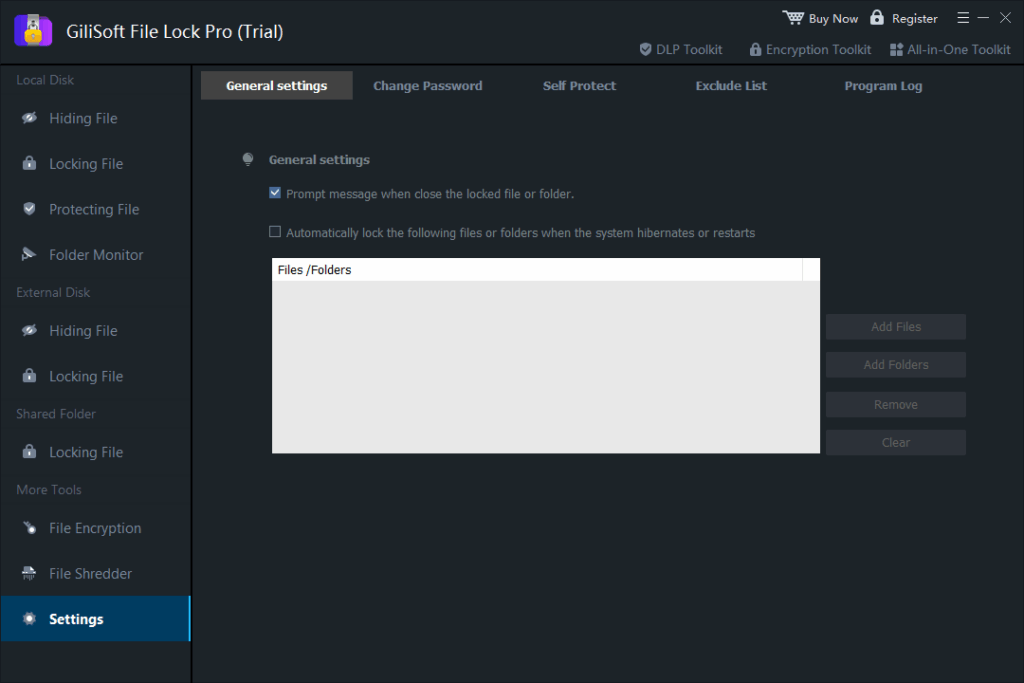Image resolution: width=1024 pixels, height=683 pixels.
Task: Click the Add Files button
Action: pos(895,327)
